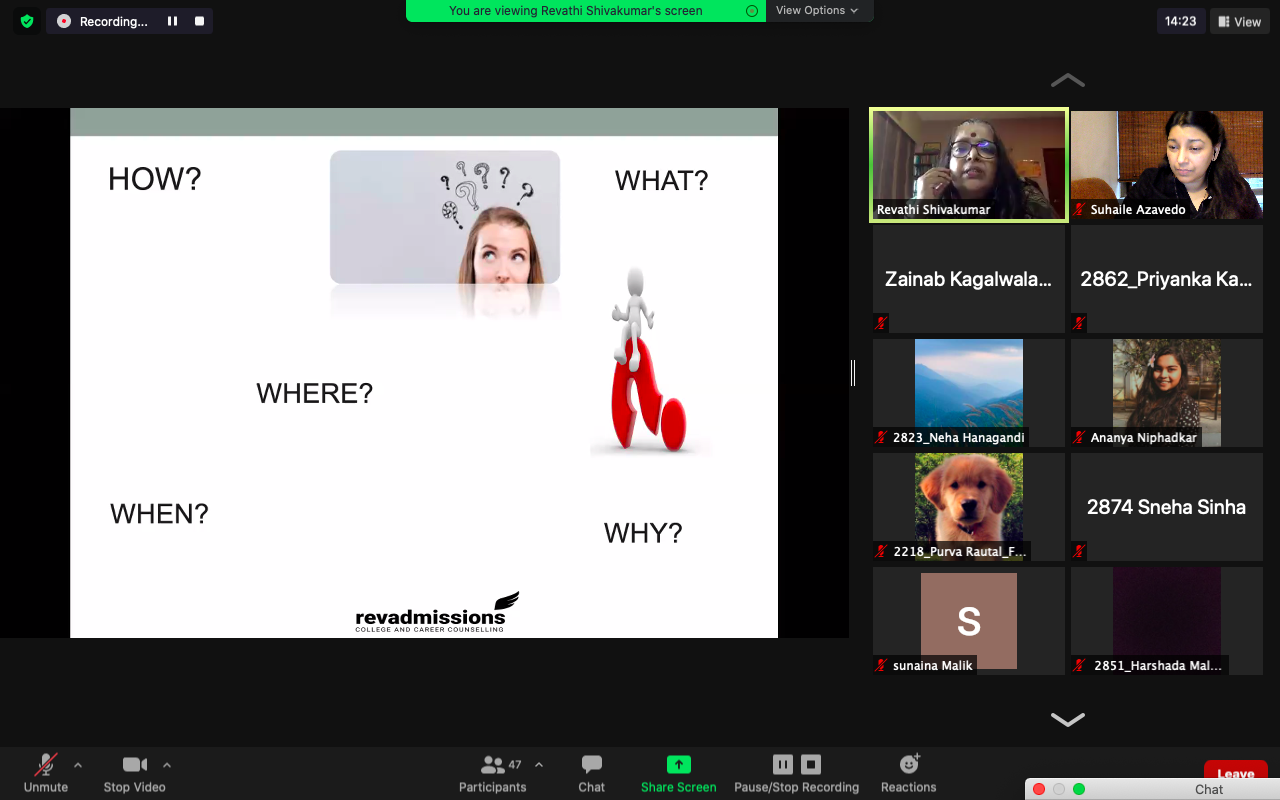Click the green Share Screen icon
Viewport: 1280px width, 800px height.
(679, 765)
